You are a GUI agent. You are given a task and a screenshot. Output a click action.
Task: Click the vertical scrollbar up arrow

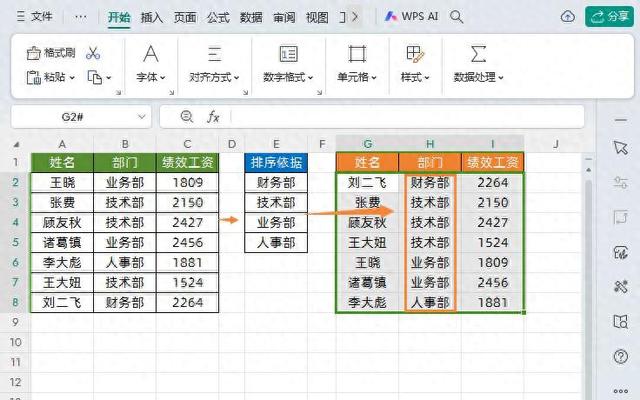[588, 169]
